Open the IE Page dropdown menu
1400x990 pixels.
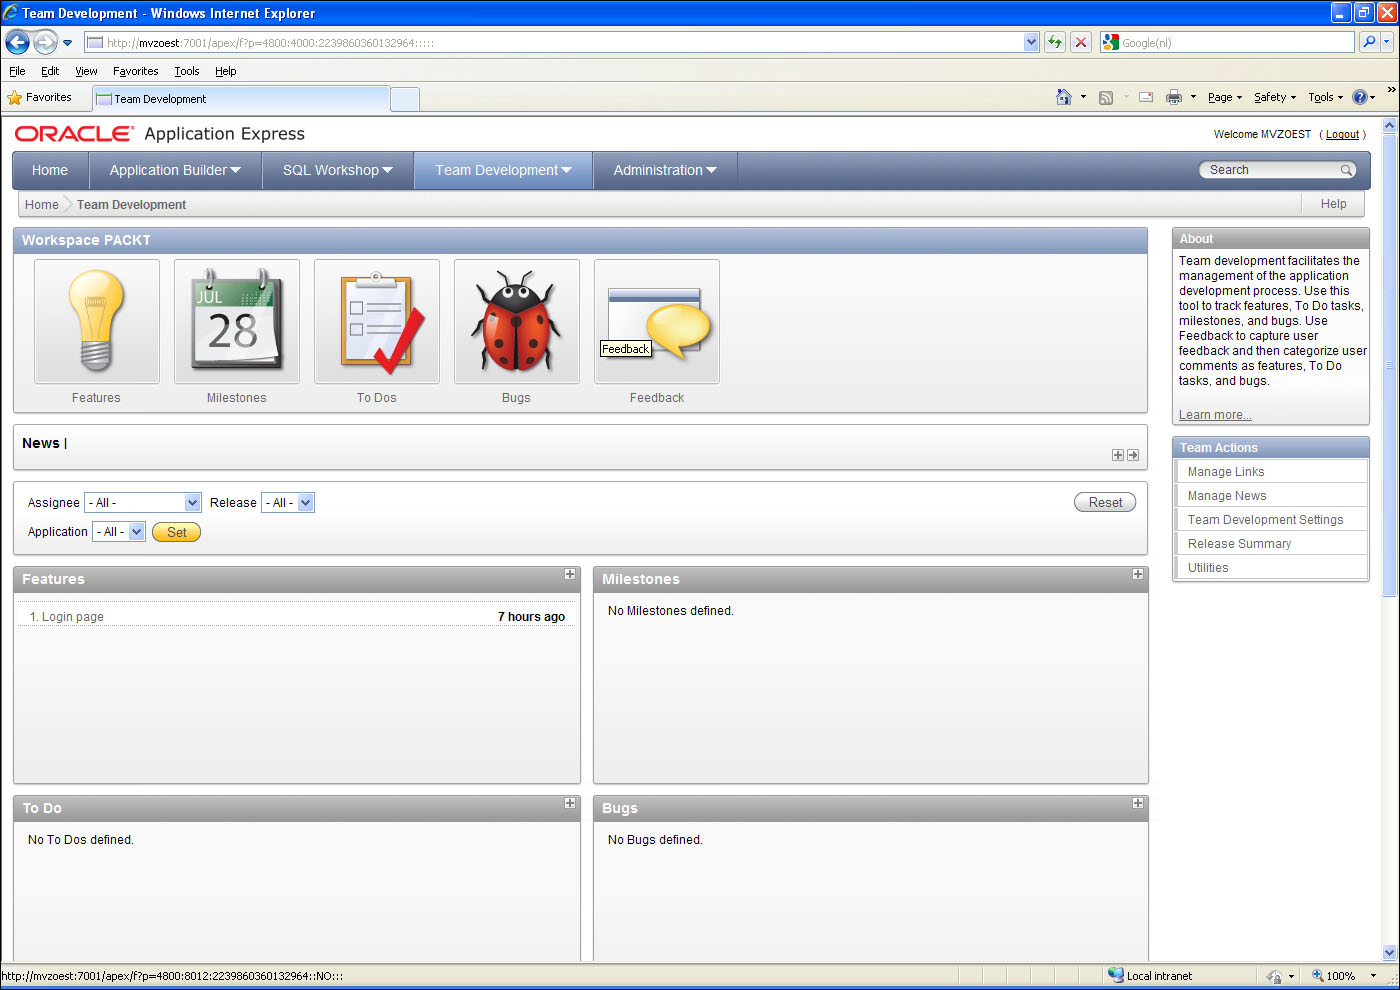[1225, 97]
